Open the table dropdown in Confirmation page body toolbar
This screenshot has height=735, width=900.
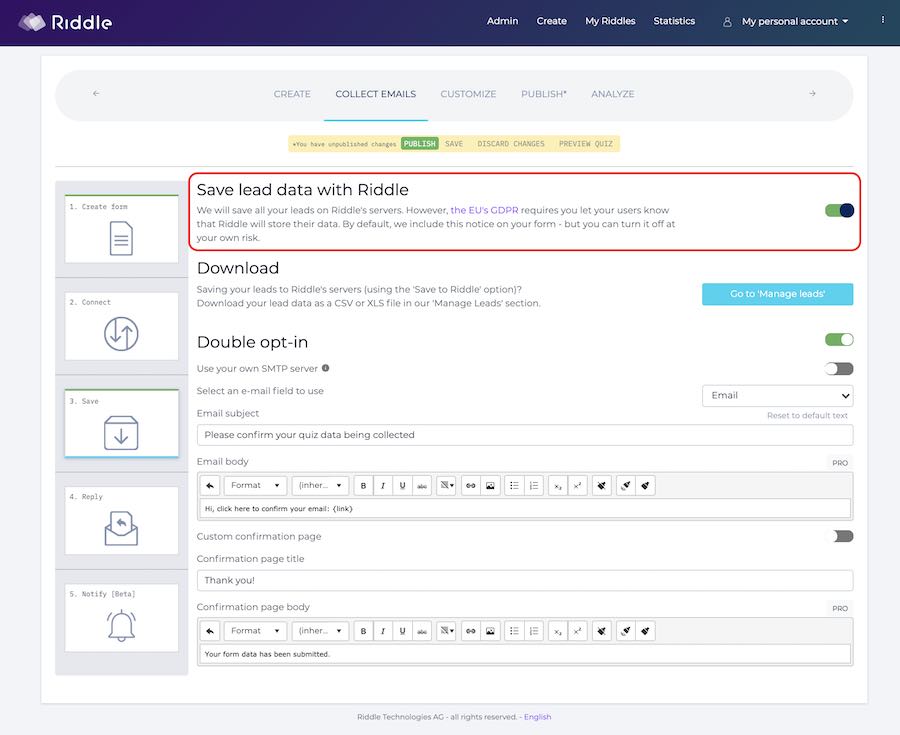[446, 631]
